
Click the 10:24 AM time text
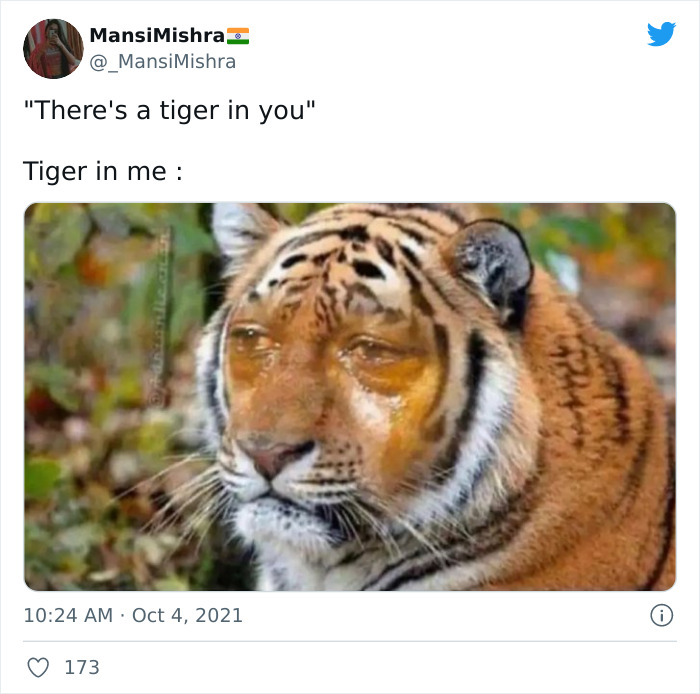(x=67, y=615)
